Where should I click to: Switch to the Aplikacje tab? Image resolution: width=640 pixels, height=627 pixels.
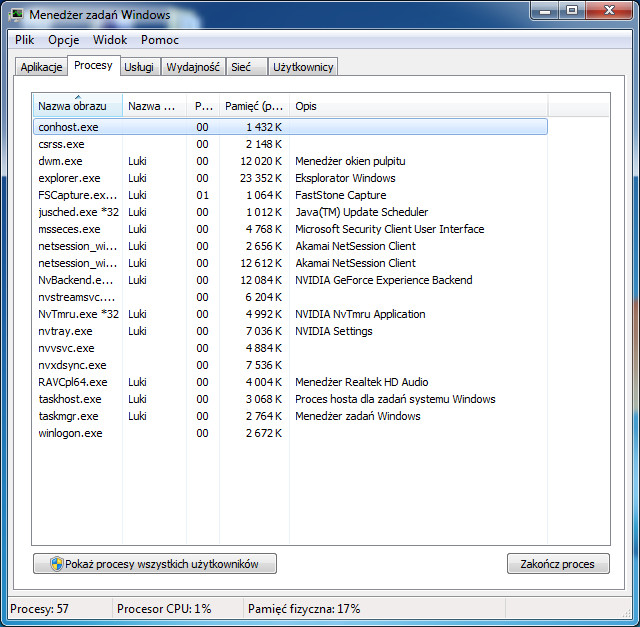41,67
